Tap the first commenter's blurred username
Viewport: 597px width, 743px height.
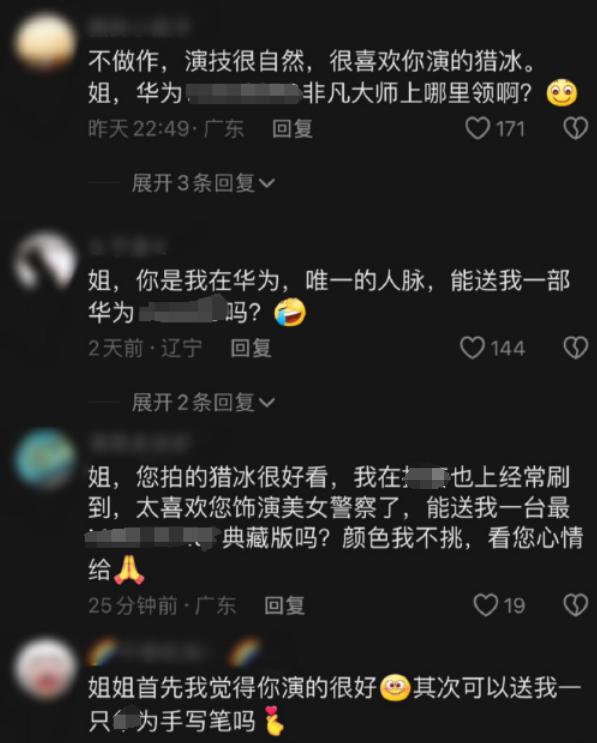point(139,27)
